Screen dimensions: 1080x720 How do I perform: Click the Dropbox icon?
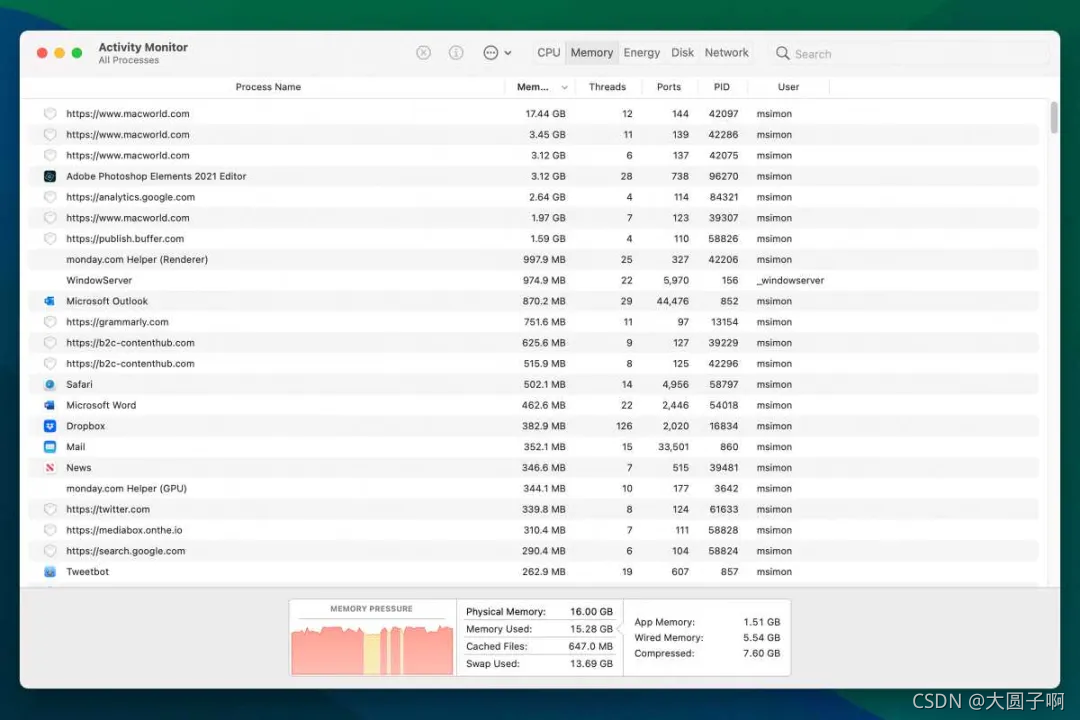coord(50,426)
